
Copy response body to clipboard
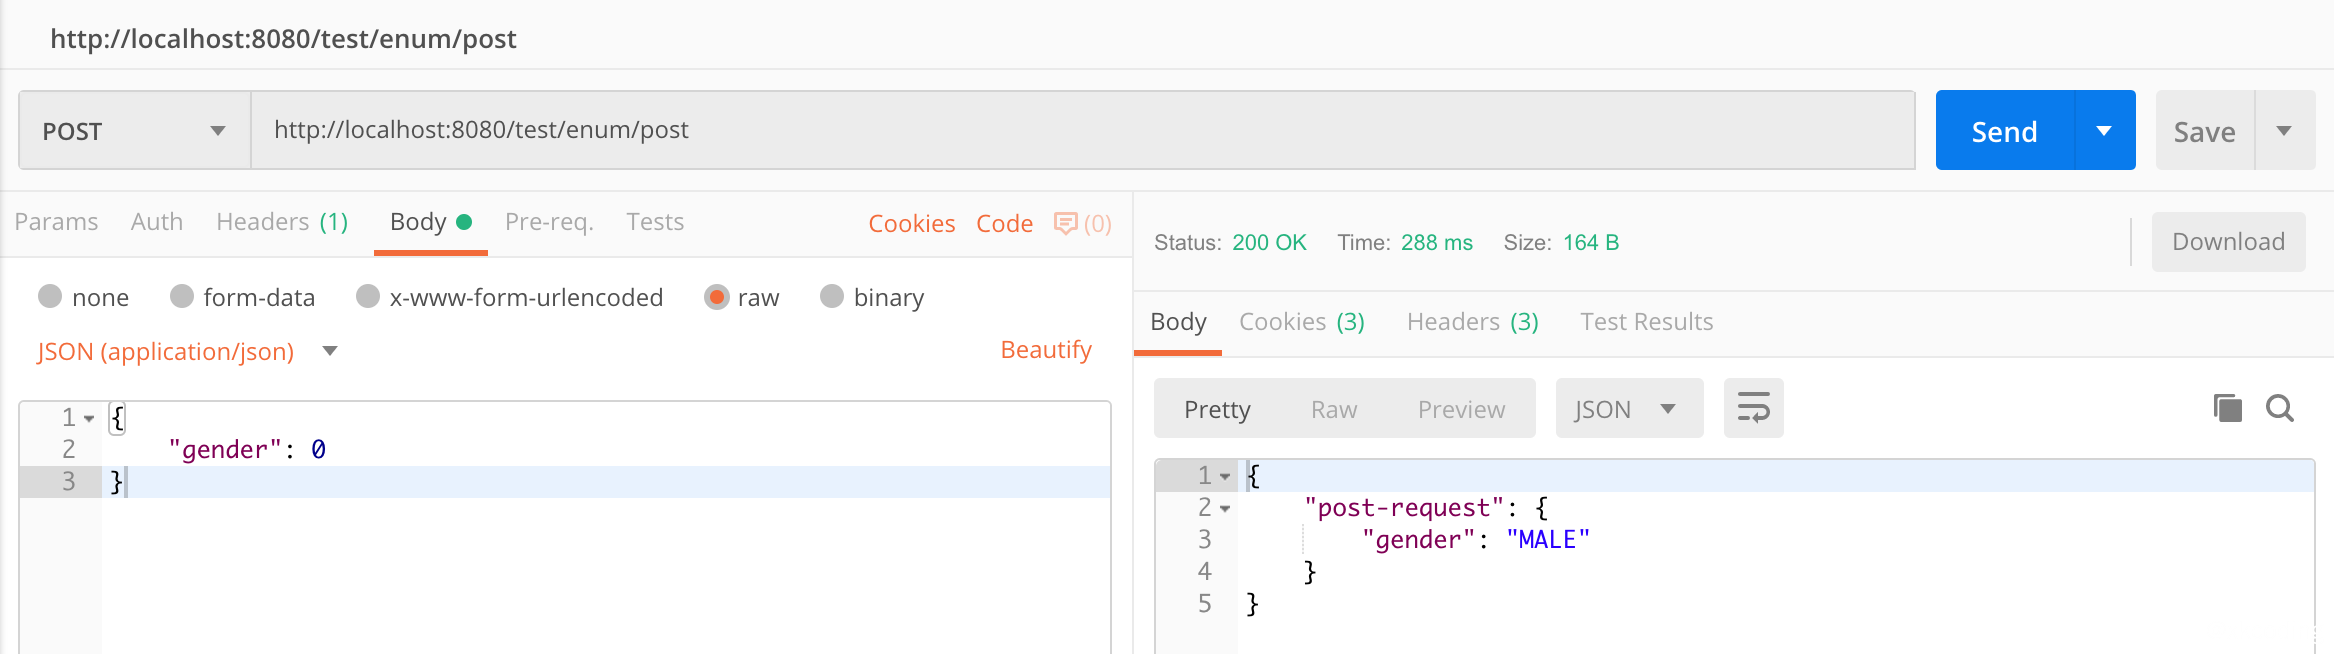[x=2227, y=408]
